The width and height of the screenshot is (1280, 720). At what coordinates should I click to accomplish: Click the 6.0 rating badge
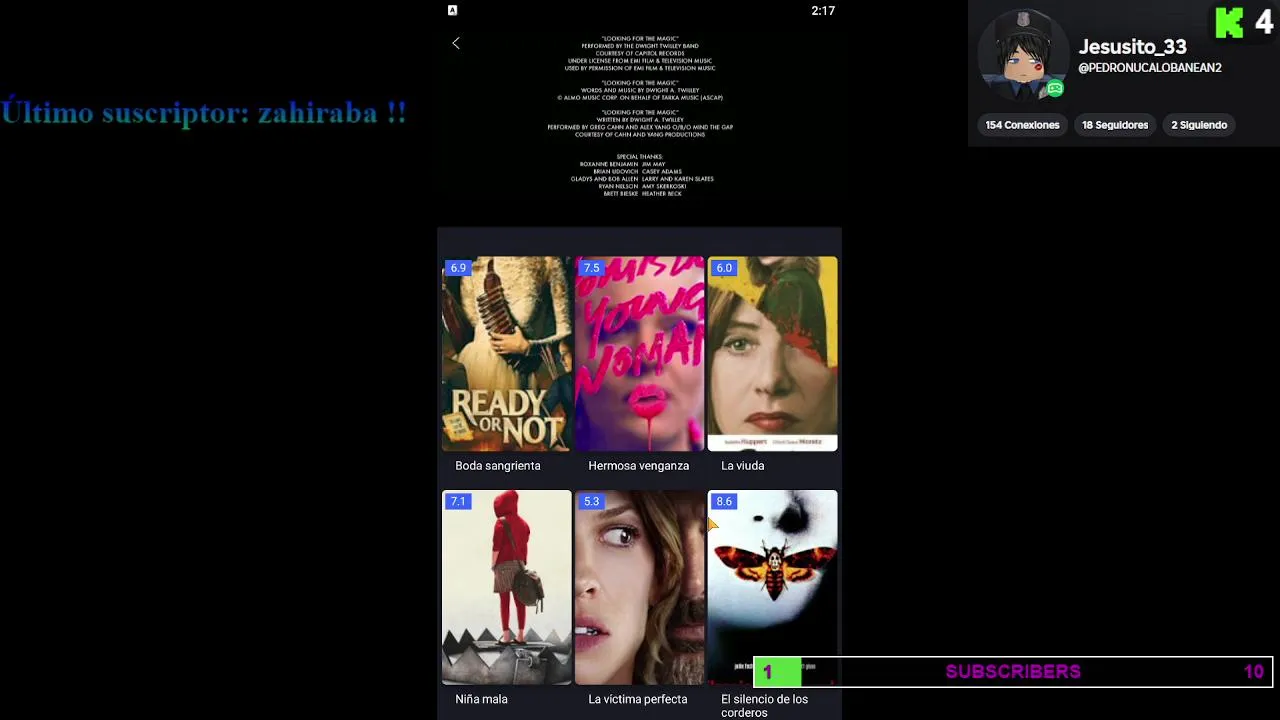[724, 268]
